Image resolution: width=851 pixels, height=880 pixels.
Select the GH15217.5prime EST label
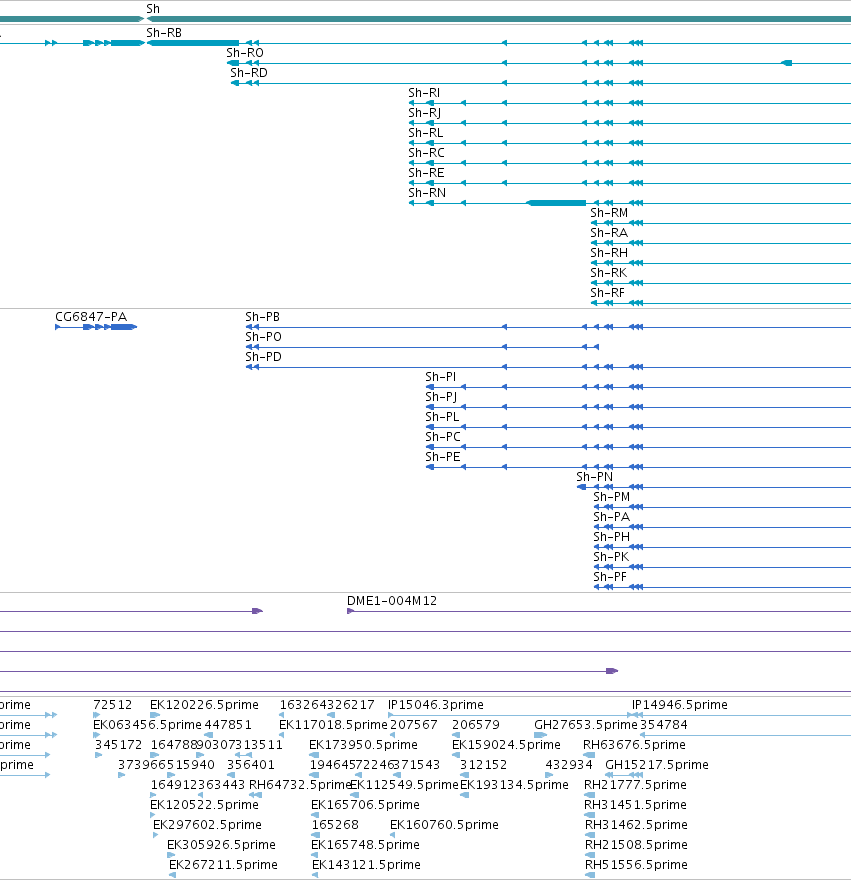pyautogui.click(x=657, y=765)
